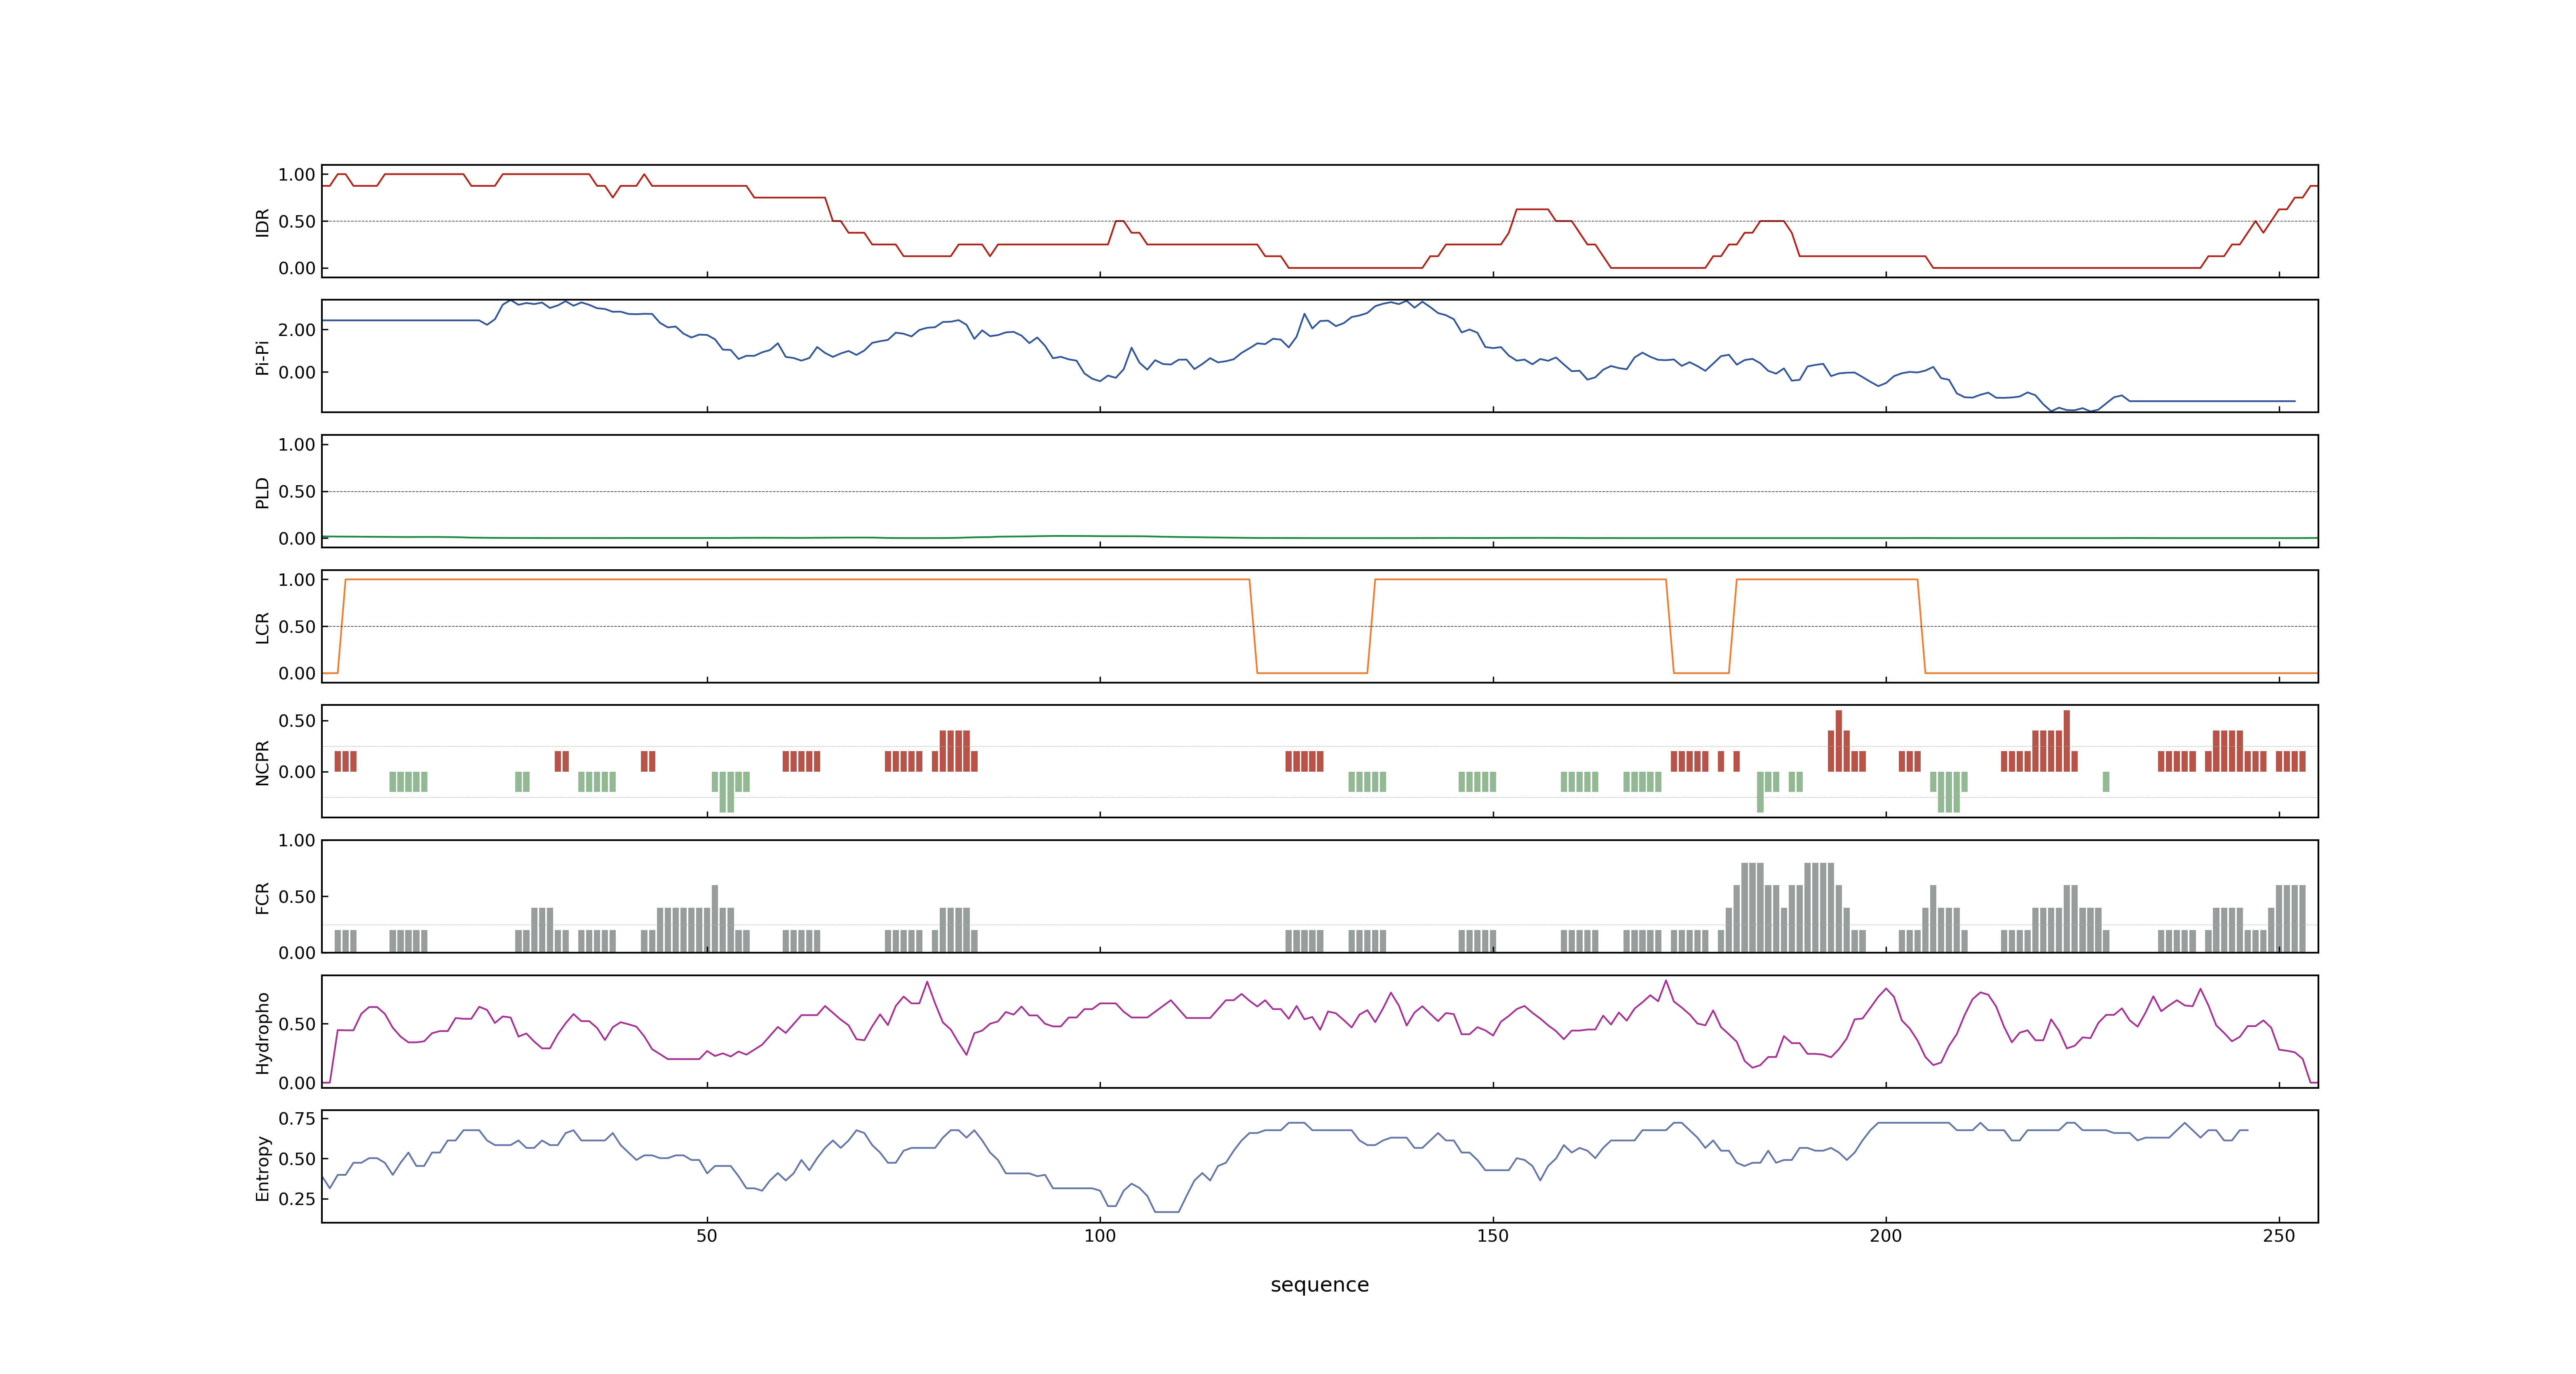The height and width of the screenshot is (1374, 2576).
Task: Click the x-axis tick label 50
Action: tap(707, 1236)
